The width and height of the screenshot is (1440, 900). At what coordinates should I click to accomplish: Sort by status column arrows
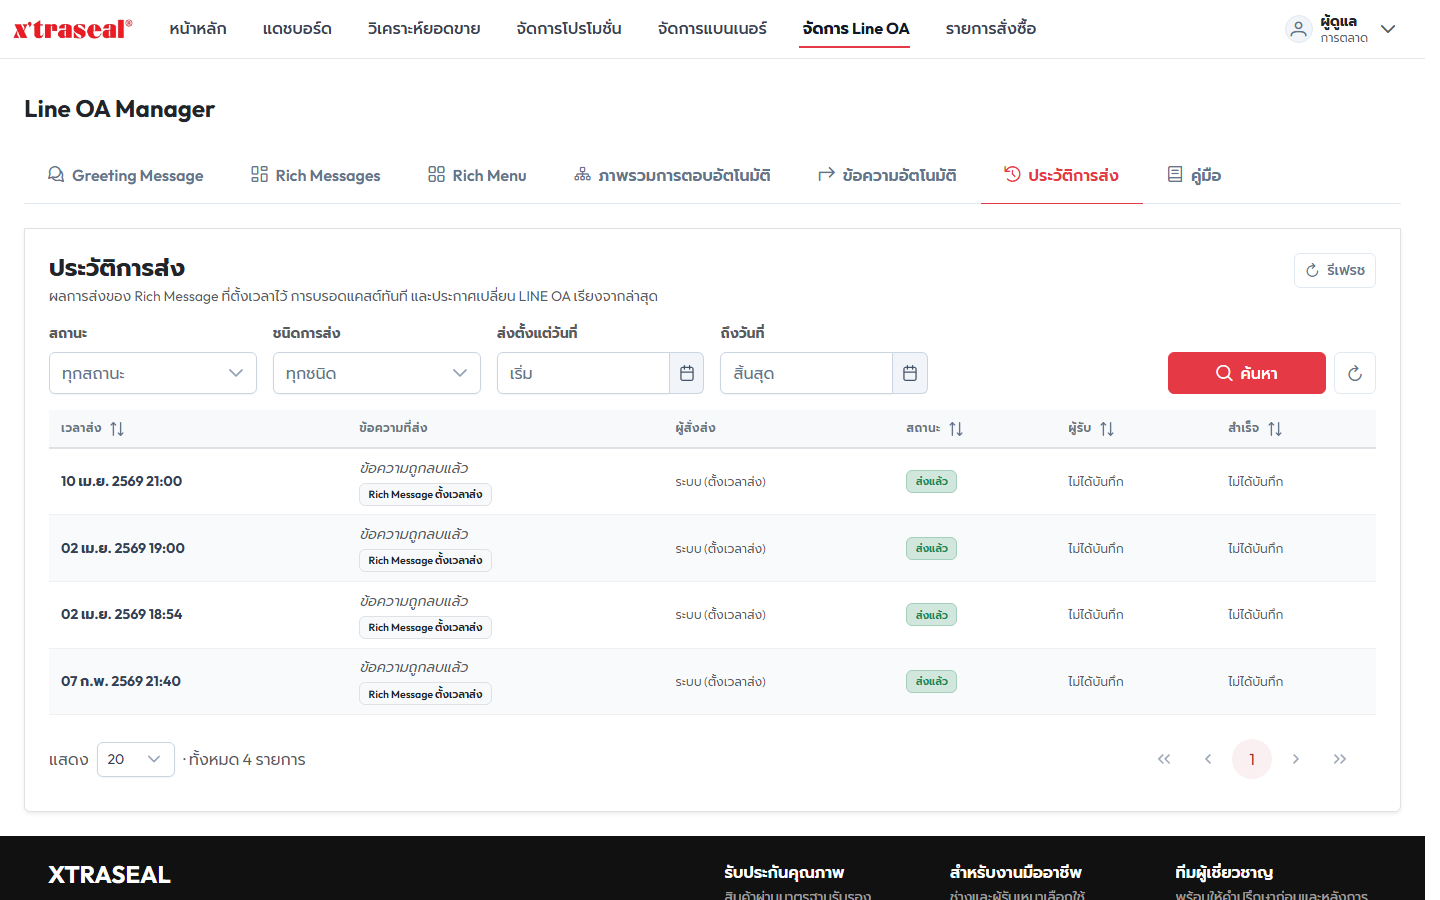click(956, 428)
